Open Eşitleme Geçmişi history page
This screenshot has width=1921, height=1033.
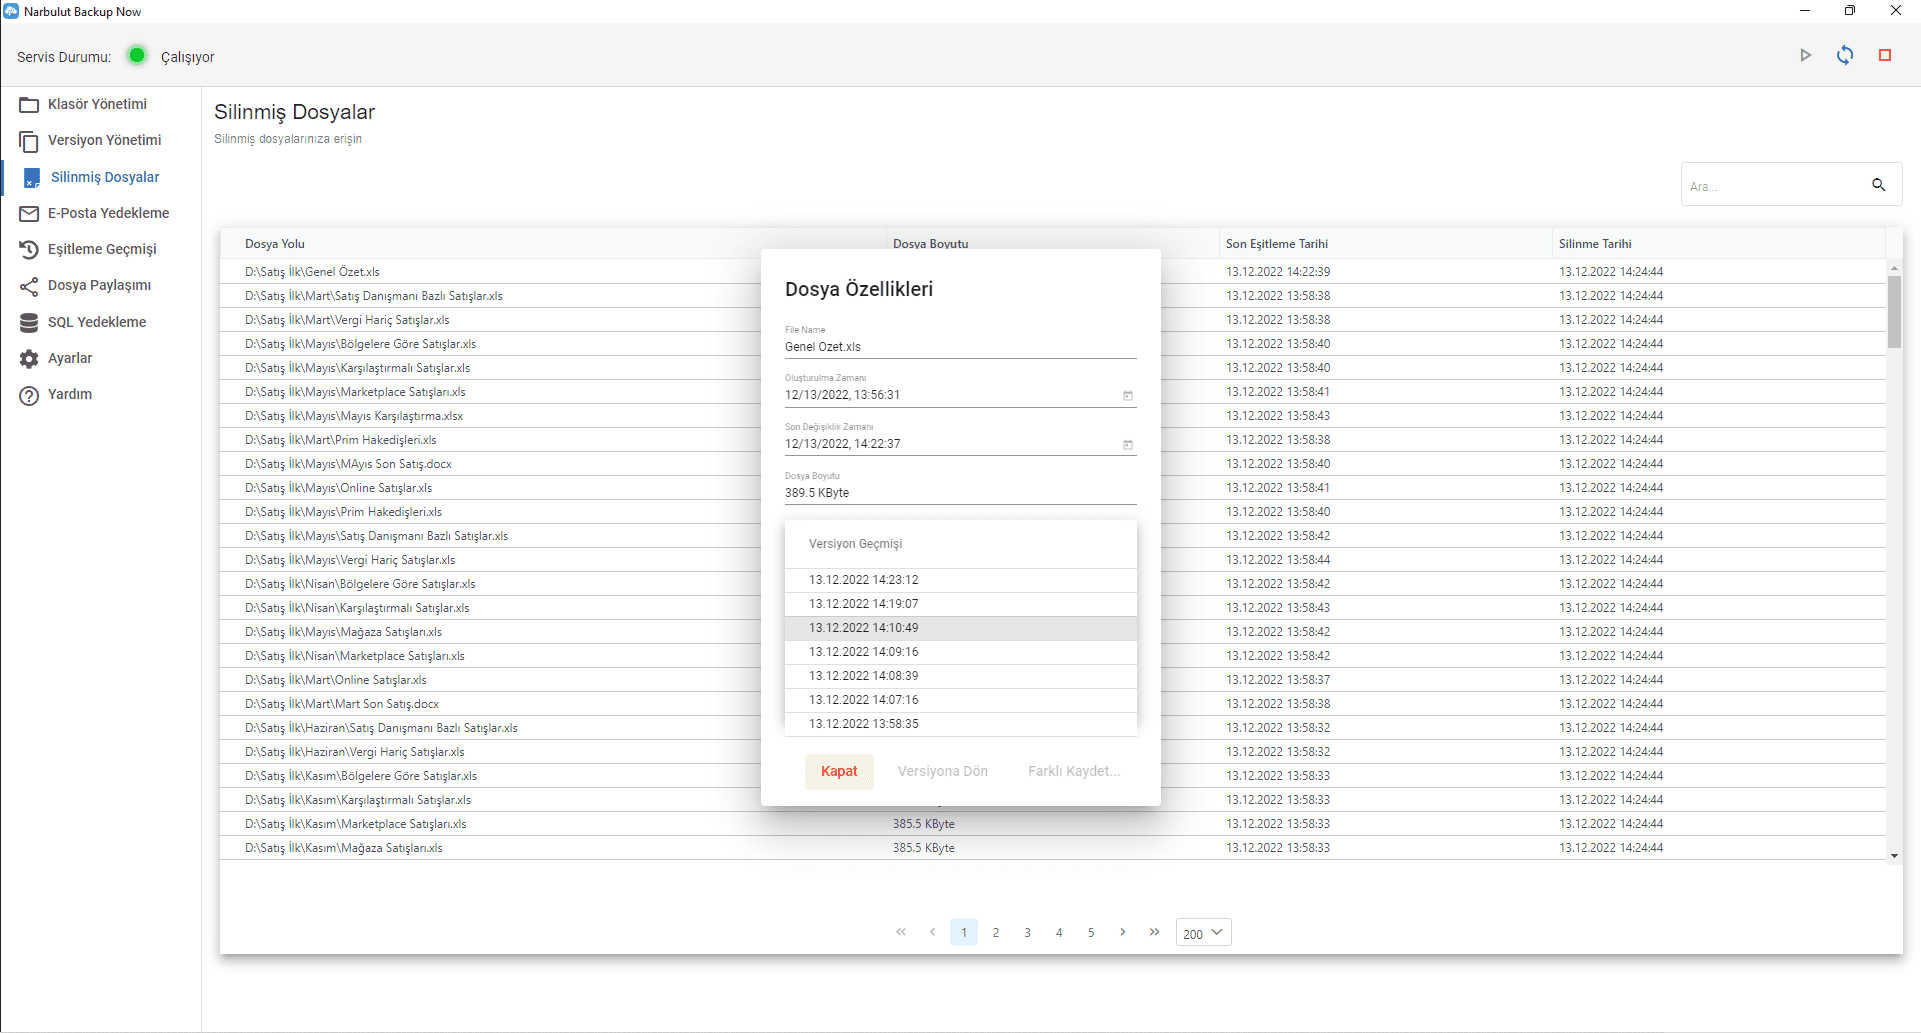click(x=102, y=249)
